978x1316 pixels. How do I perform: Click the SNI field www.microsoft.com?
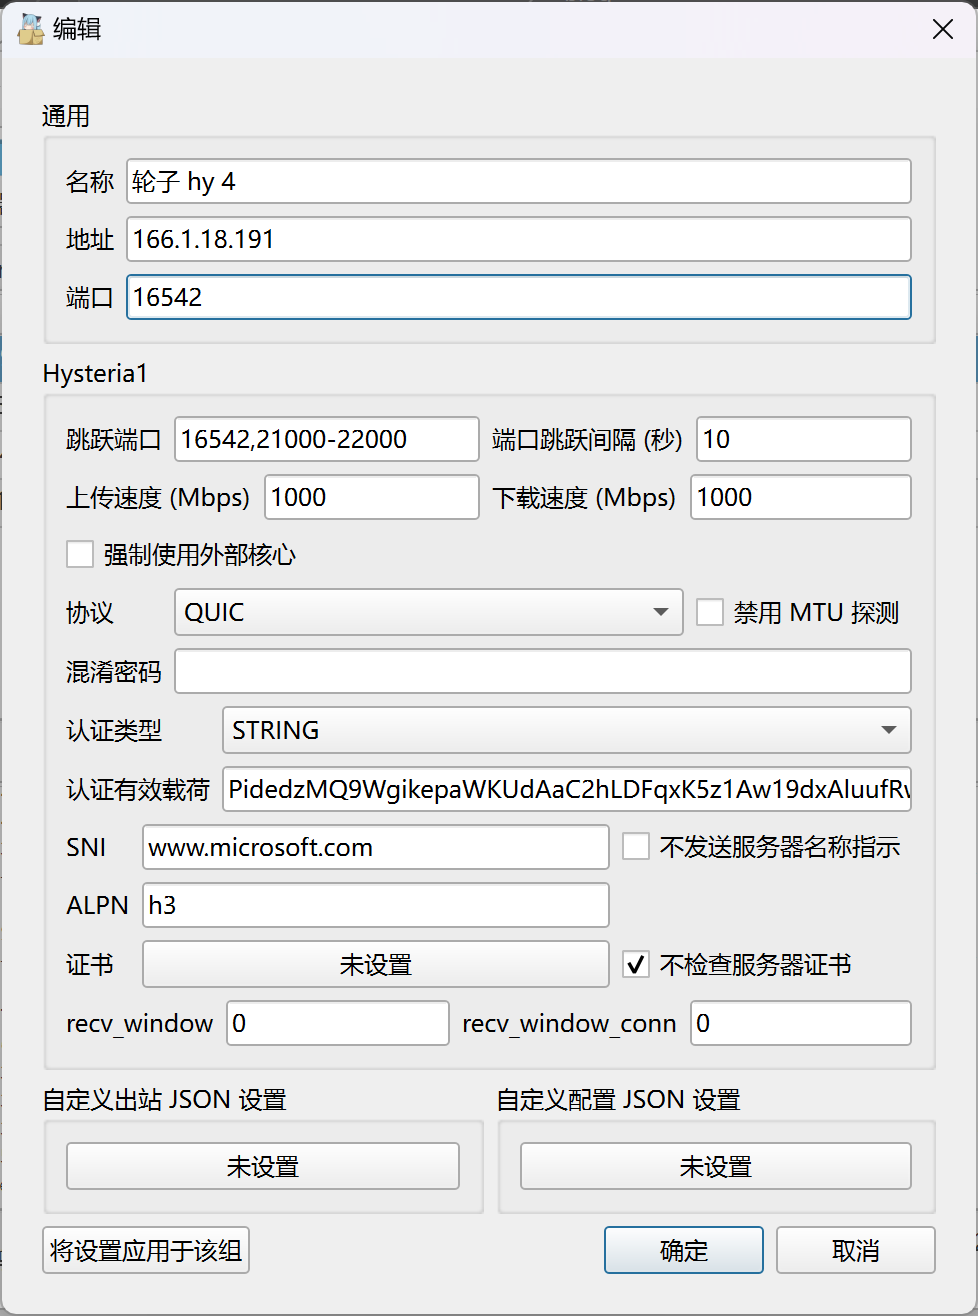[376, 847]
